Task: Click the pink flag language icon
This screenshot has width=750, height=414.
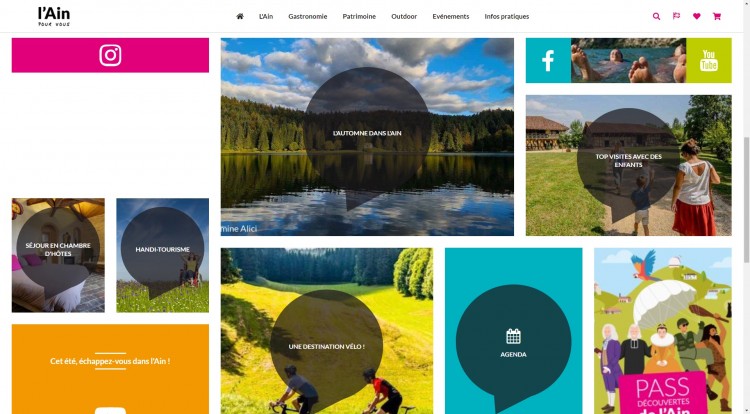Action: [676, 16]
